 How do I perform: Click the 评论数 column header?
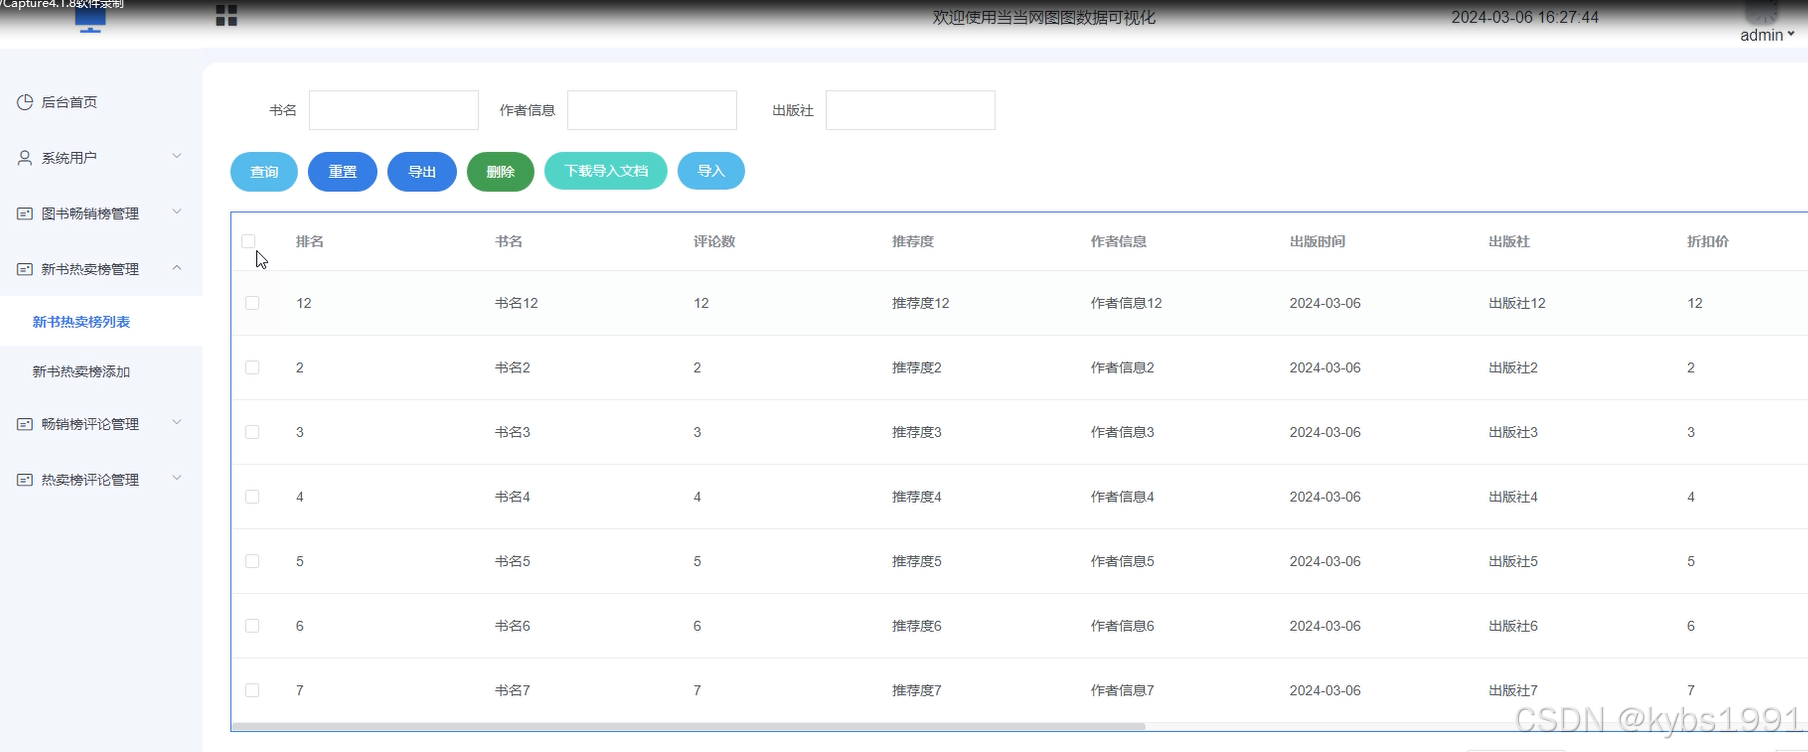coord(714,241)
